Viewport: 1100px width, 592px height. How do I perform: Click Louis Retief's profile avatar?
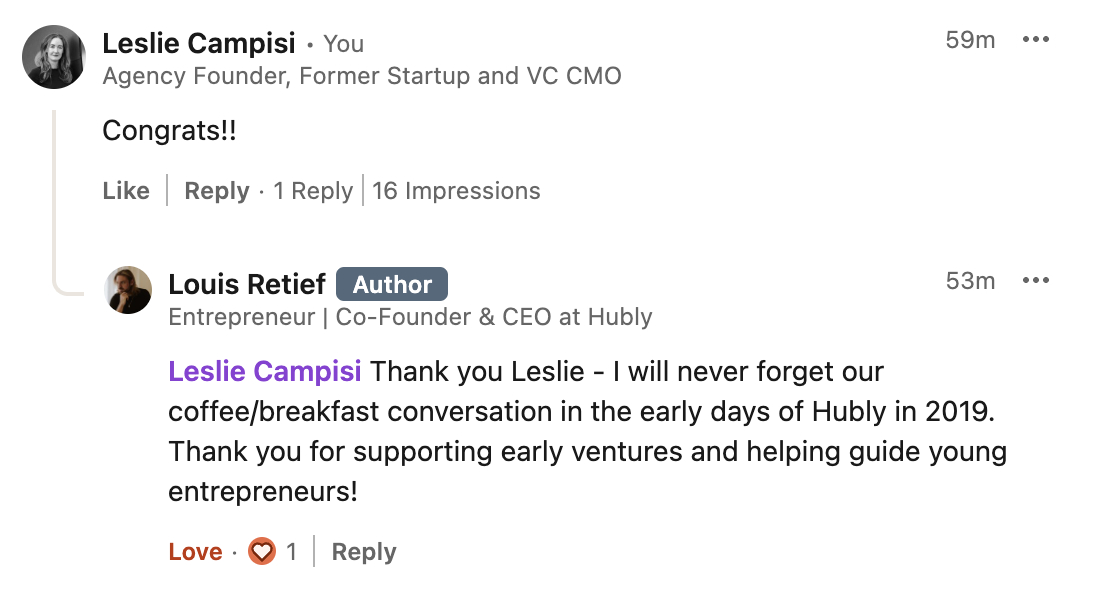(x=128, y=290)
